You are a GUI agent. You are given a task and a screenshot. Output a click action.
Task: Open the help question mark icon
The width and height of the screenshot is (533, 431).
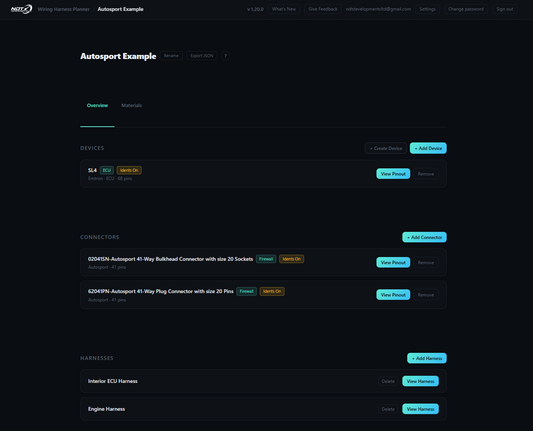click(x=225, y=56)
